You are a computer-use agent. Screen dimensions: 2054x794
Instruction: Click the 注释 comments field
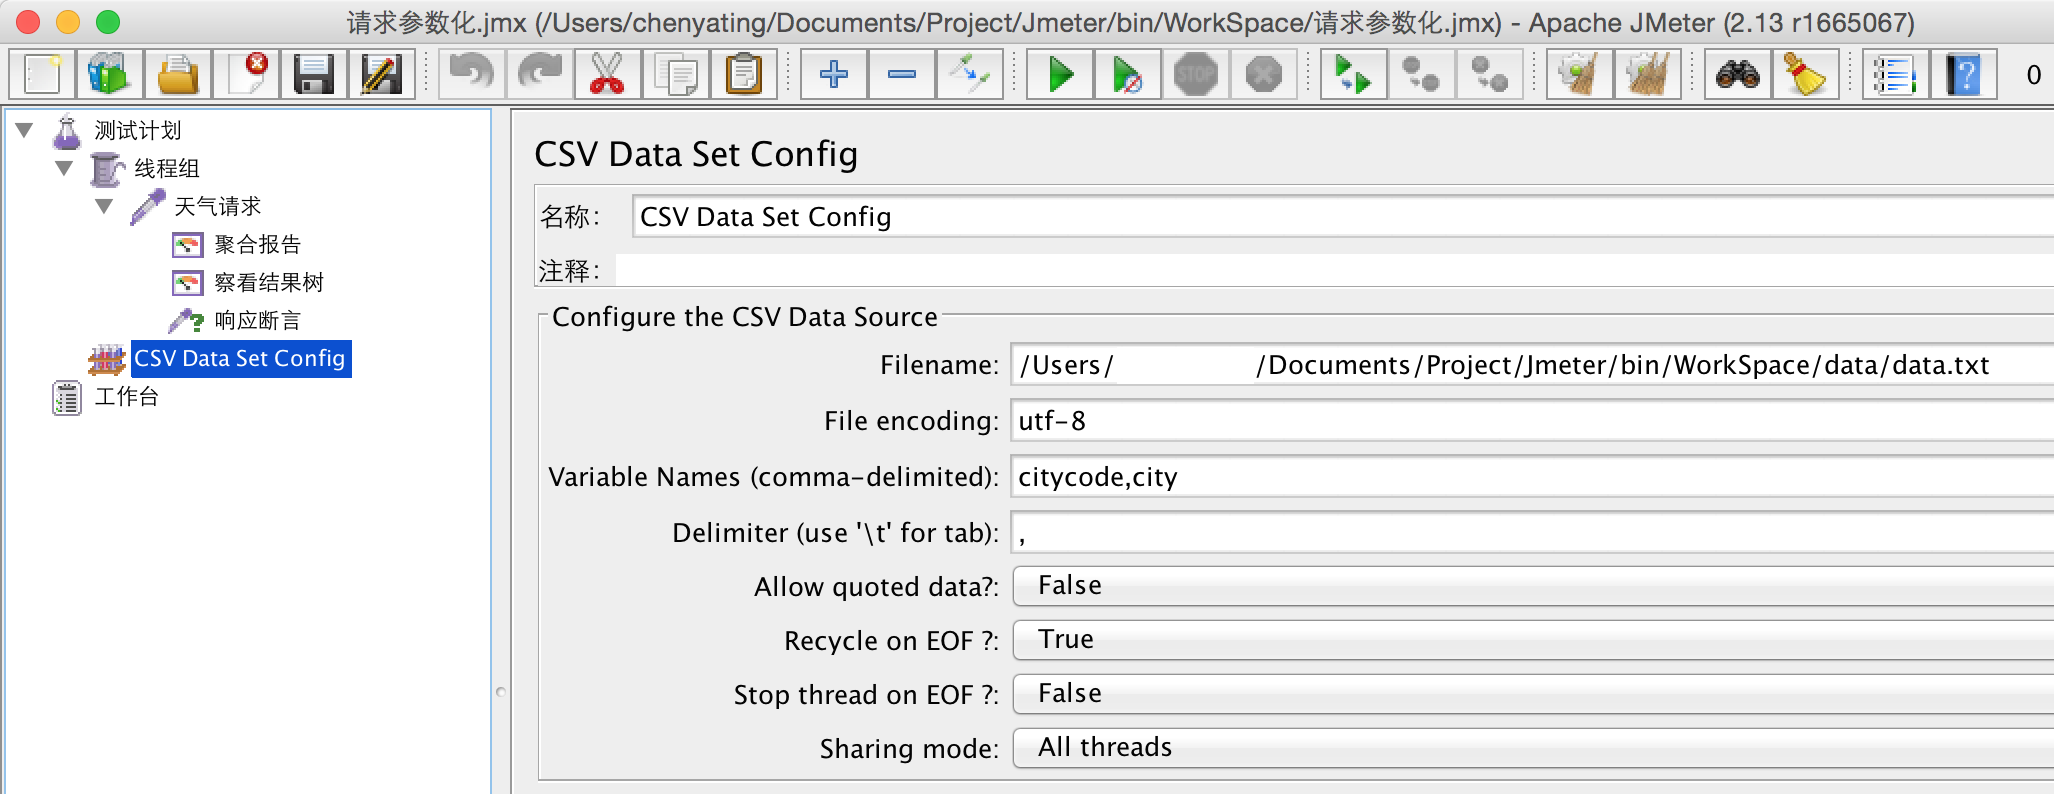tap(1334, 270)
